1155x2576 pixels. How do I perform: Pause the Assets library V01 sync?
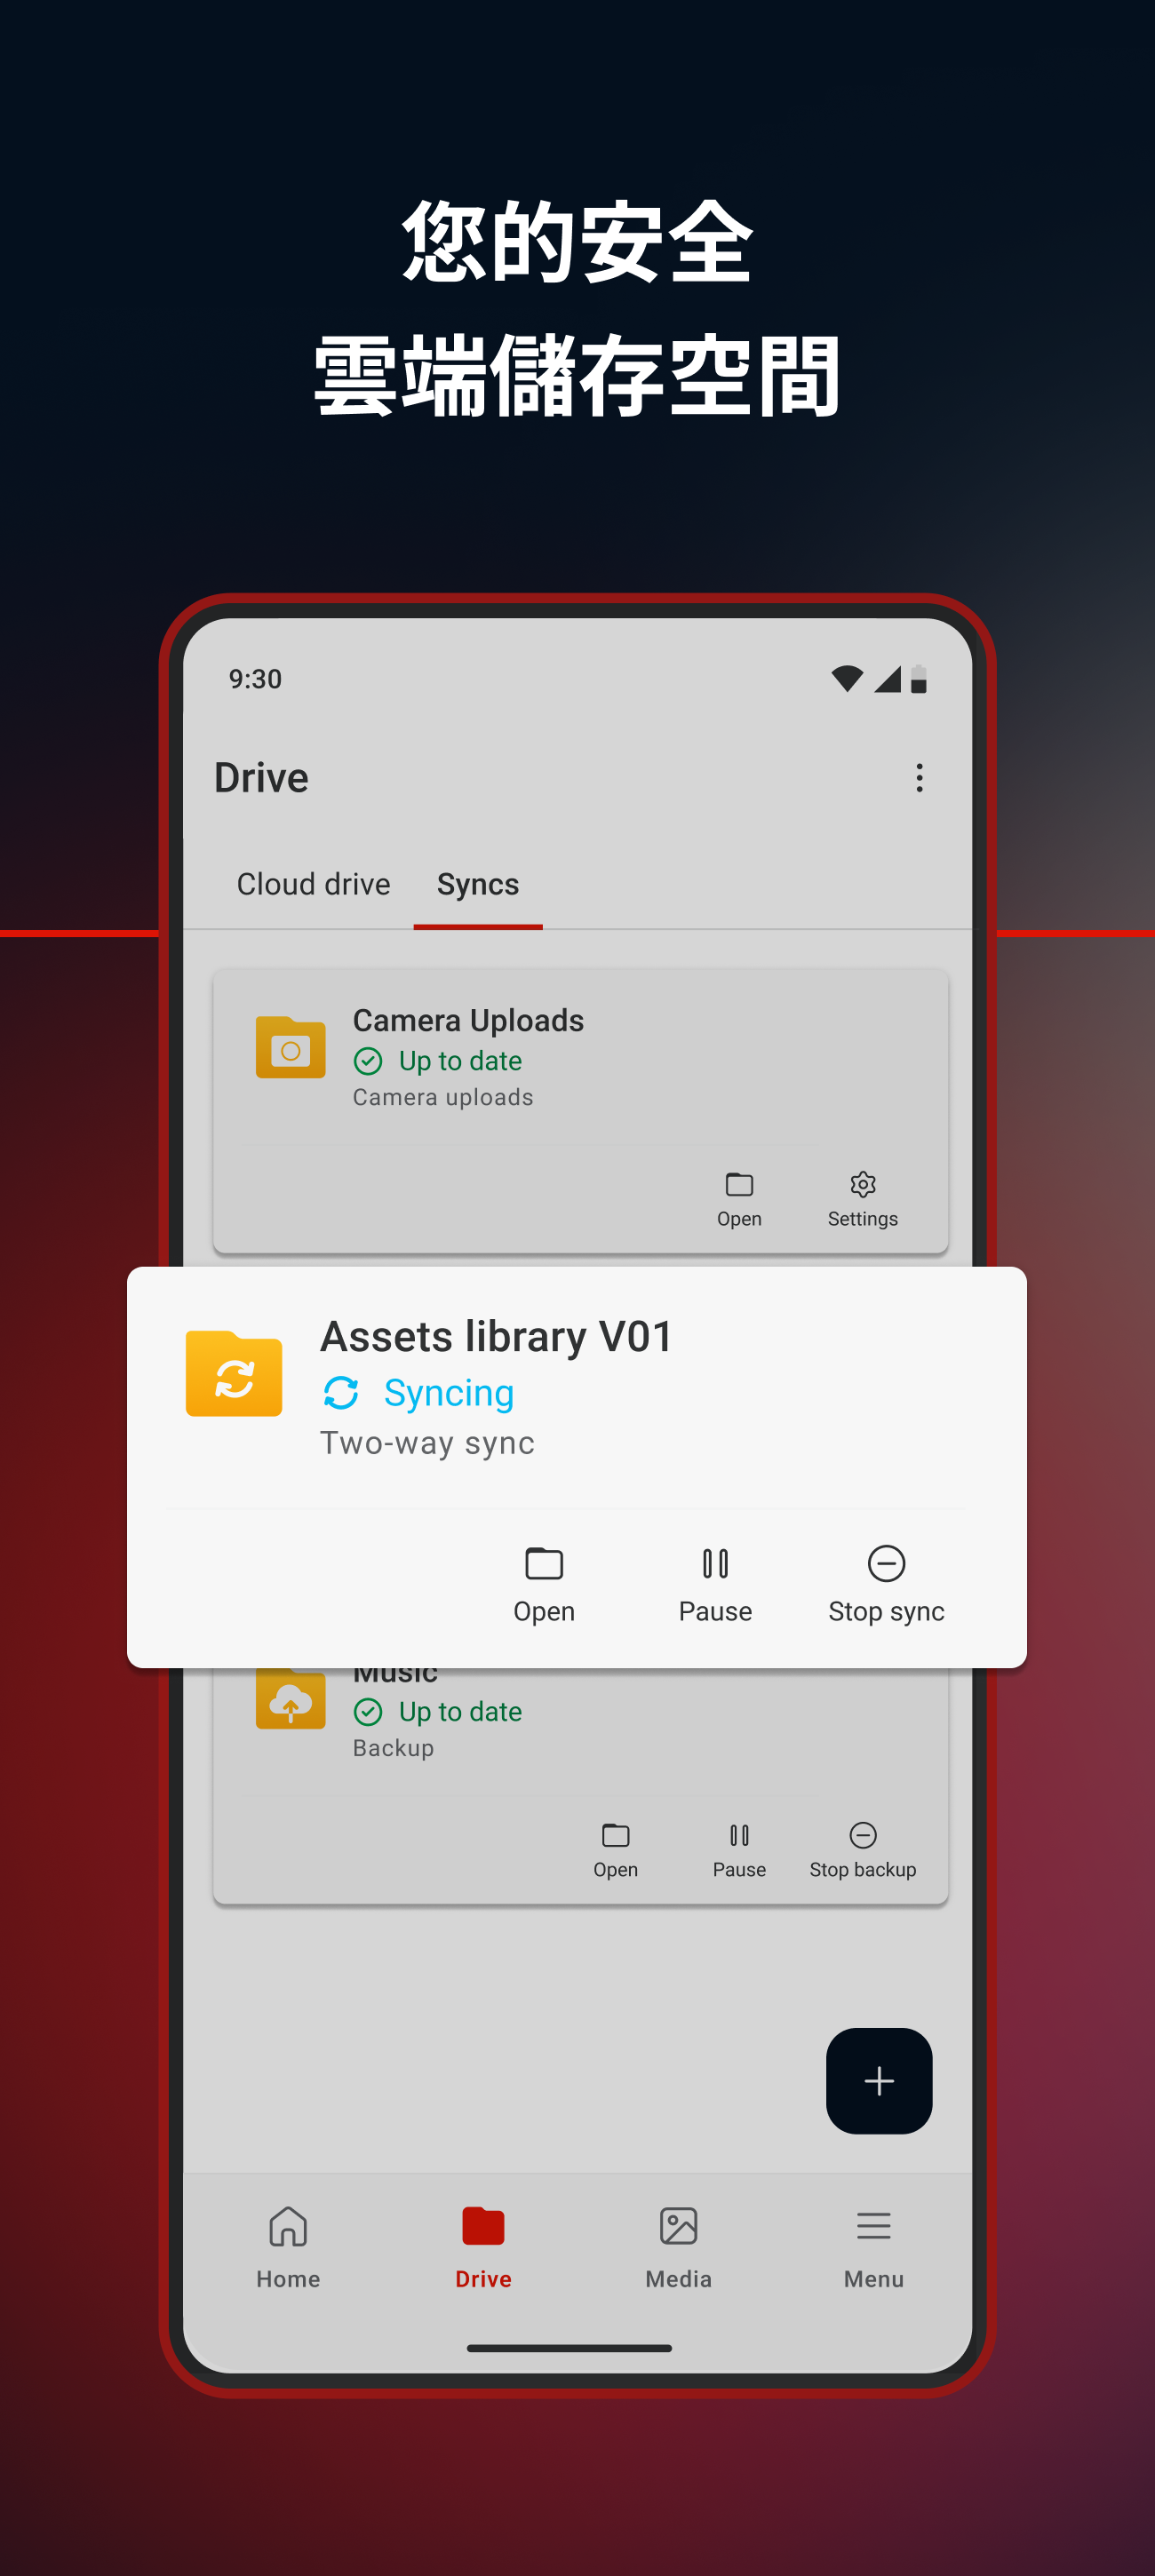pos(715,1585)
